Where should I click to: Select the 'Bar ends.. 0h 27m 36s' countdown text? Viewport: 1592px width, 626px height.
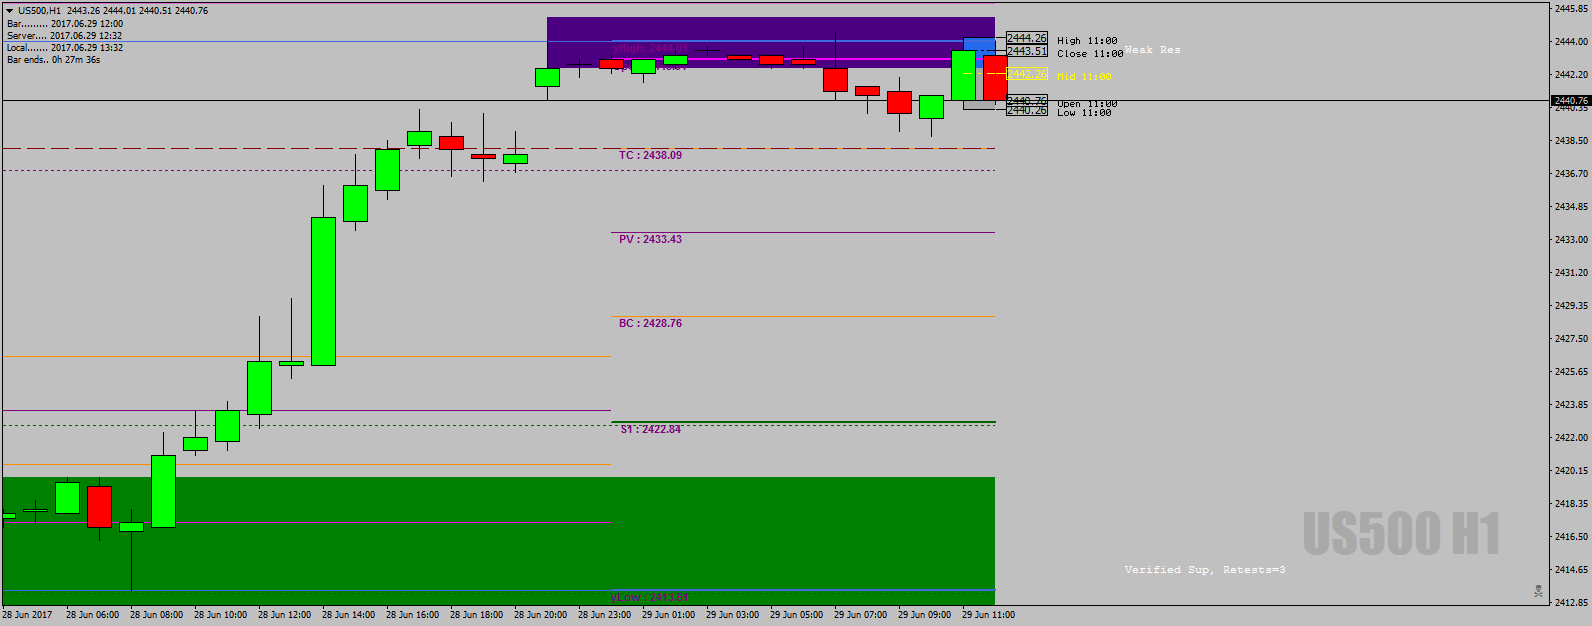pos(54,60)
